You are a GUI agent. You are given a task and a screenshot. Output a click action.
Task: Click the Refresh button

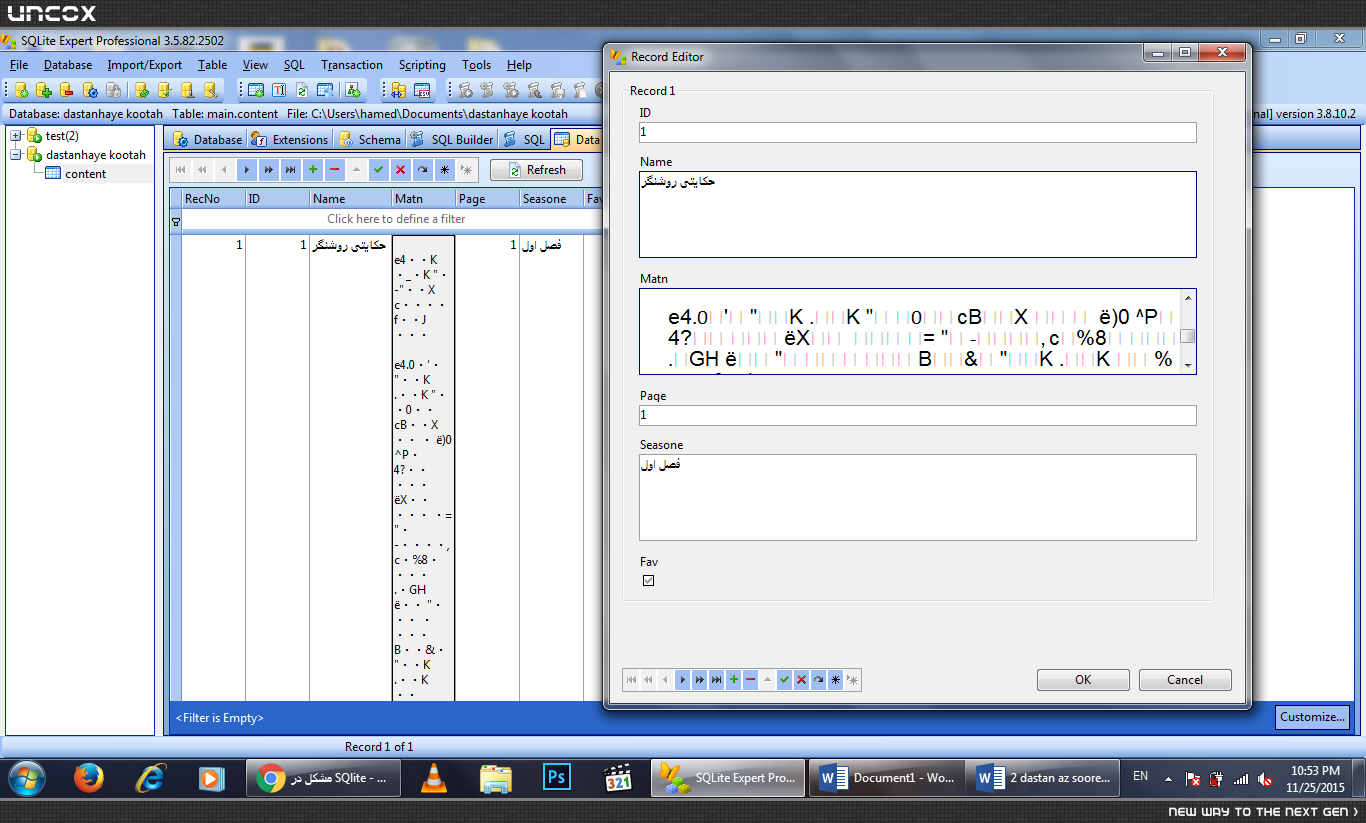(536, 170)
